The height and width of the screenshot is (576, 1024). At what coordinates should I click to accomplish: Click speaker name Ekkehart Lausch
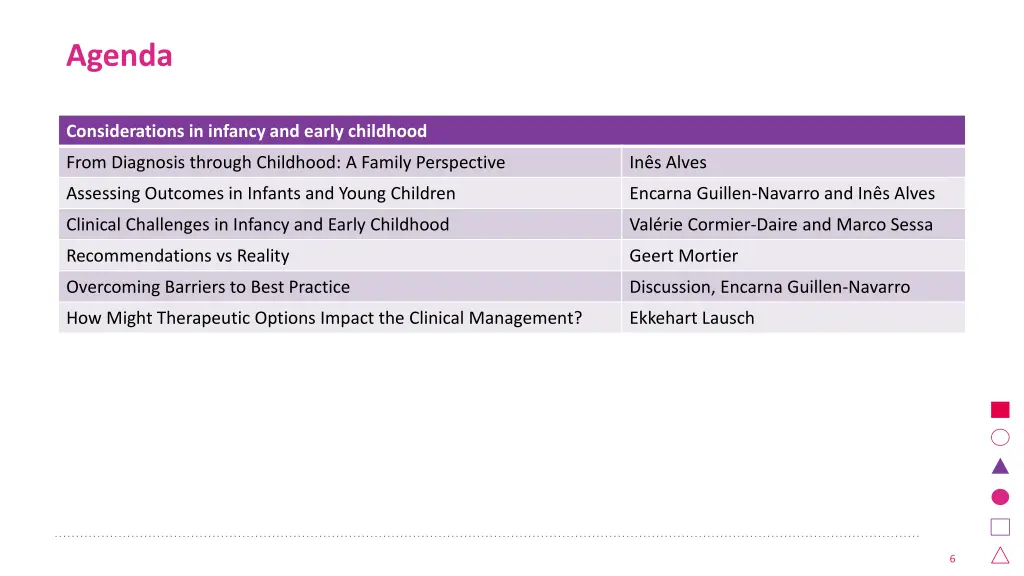pyautogui.click(x=692, y=318)
